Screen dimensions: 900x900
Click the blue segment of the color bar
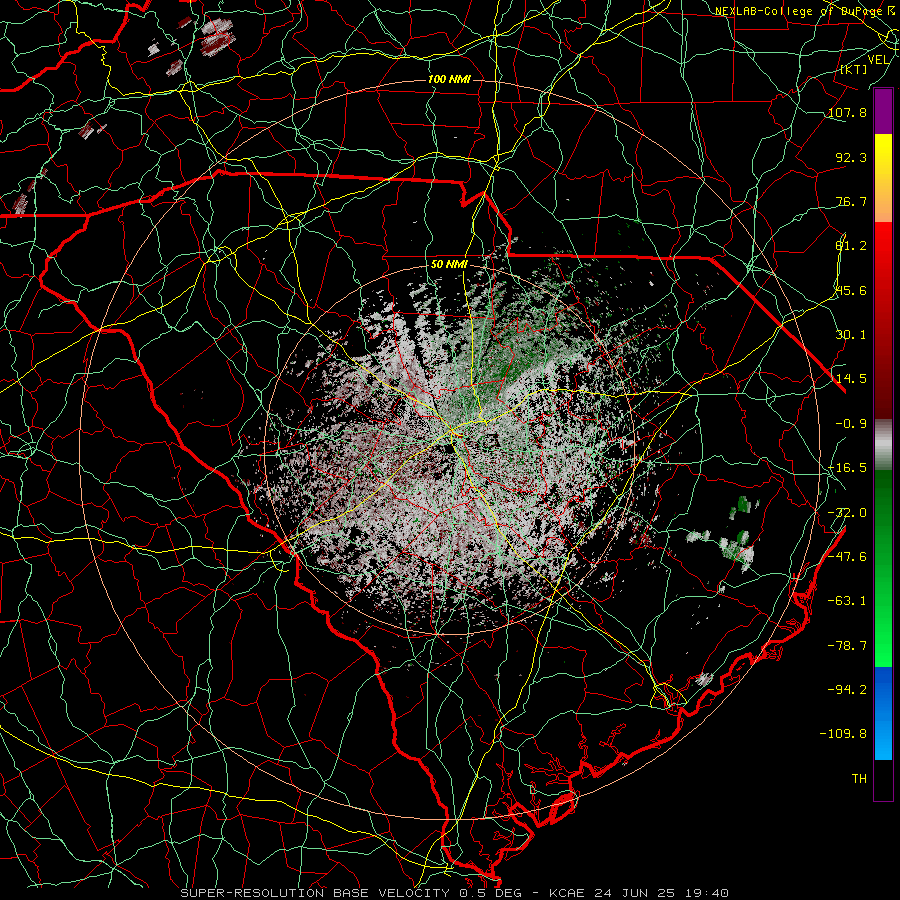[x=883, y=713]
